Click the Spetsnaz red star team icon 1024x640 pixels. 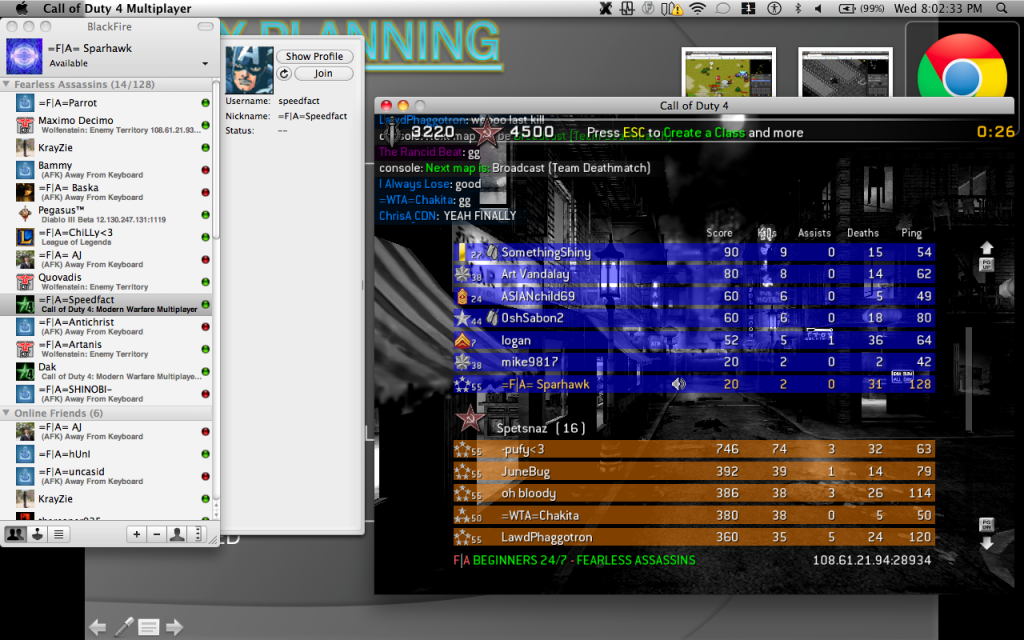pyautogui.click(x=470, y=419)
